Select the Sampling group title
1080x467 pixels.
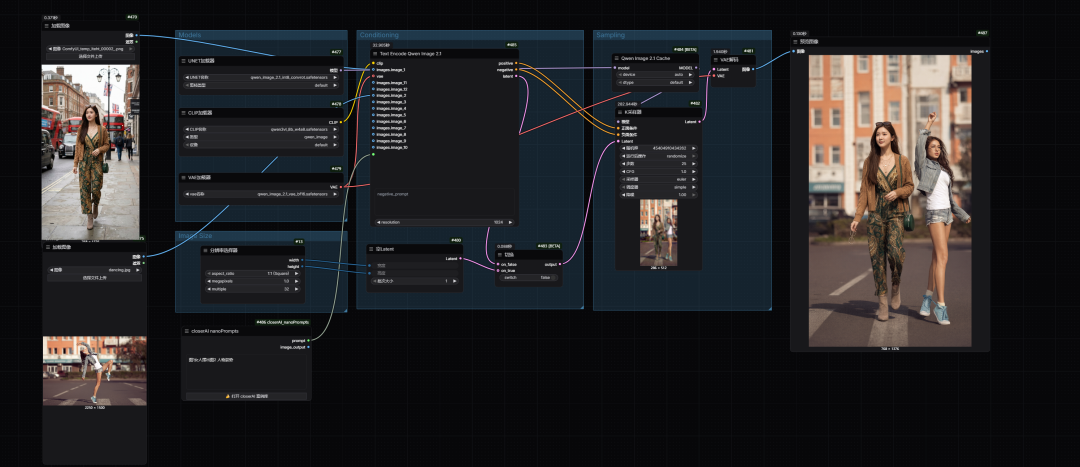click(x=610, y=35)
